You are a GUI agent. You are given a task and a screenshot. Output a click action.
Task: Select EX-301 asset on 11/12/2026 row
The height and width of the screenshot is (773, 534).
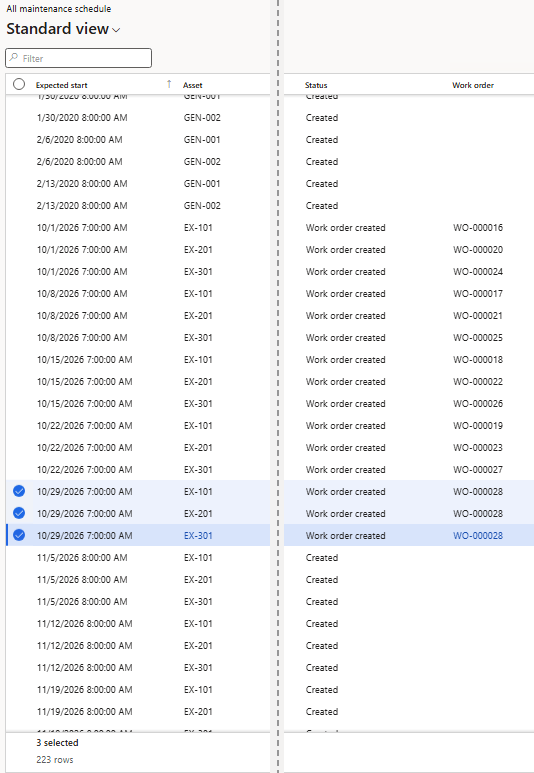point(198,668)
